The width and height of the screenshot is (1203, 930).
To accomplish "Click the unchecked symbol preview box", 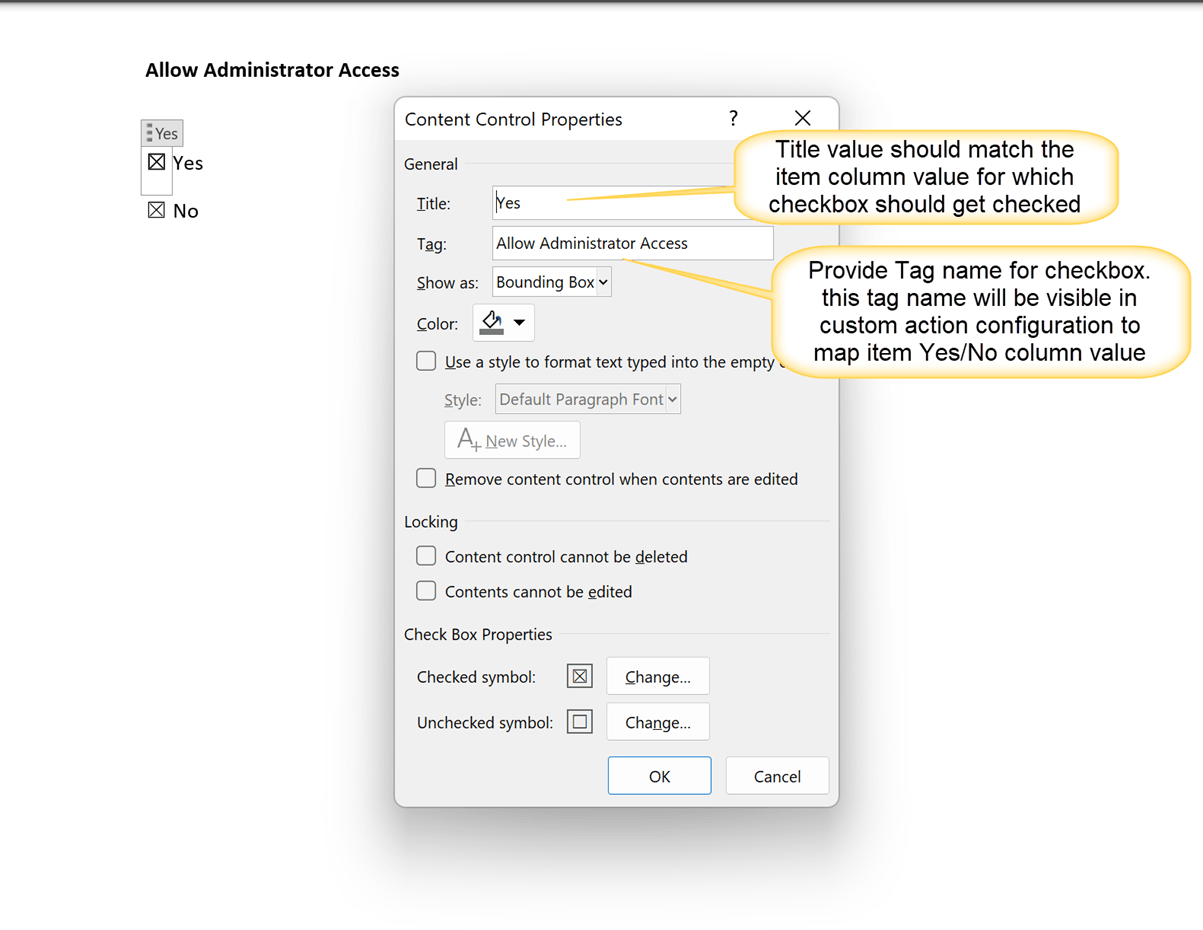I will pyautogui.click(x=579, y=721).
